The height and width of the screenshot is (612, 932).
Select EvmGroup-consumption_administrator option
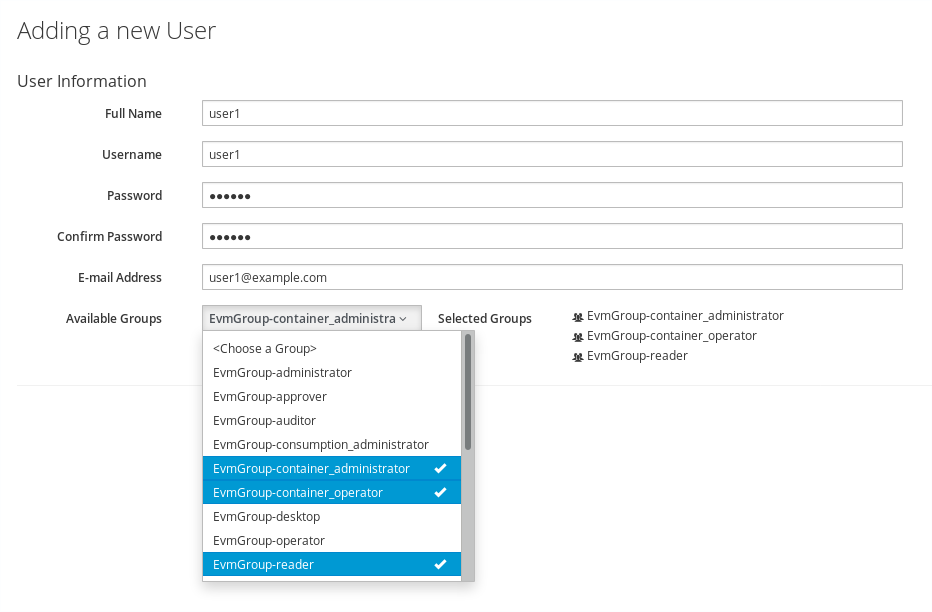tap(320, 445)
